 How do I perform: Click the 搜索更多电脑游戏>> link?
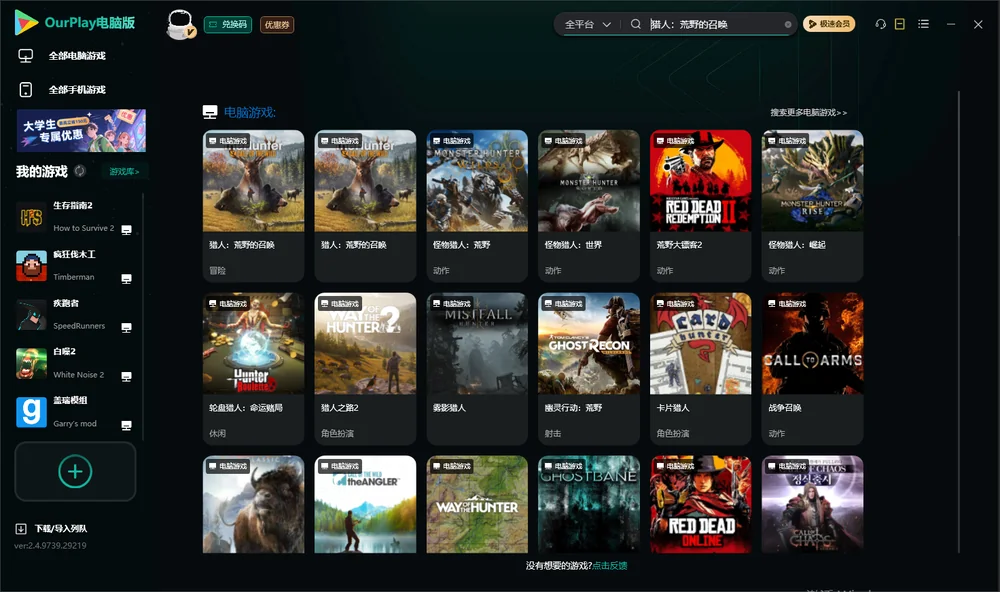pyautogui.click(x=808, y=112)
